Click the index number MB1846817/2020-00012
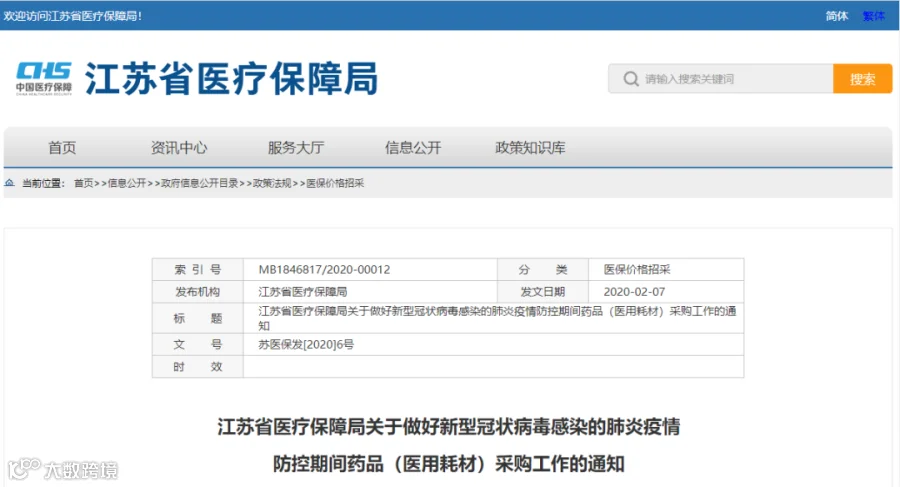 (324, 269)
